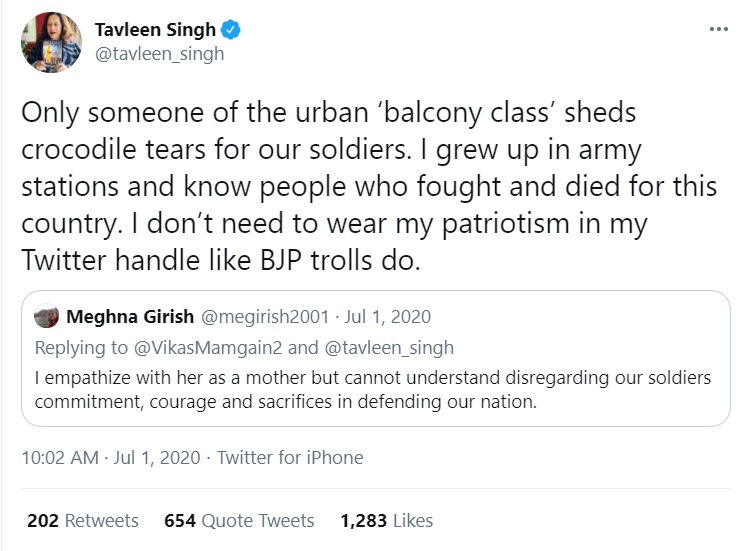Click the 'Replying to' line in quote
This screenshot has width=748, height=551.
pyautogui.click(x=72, y=347)
